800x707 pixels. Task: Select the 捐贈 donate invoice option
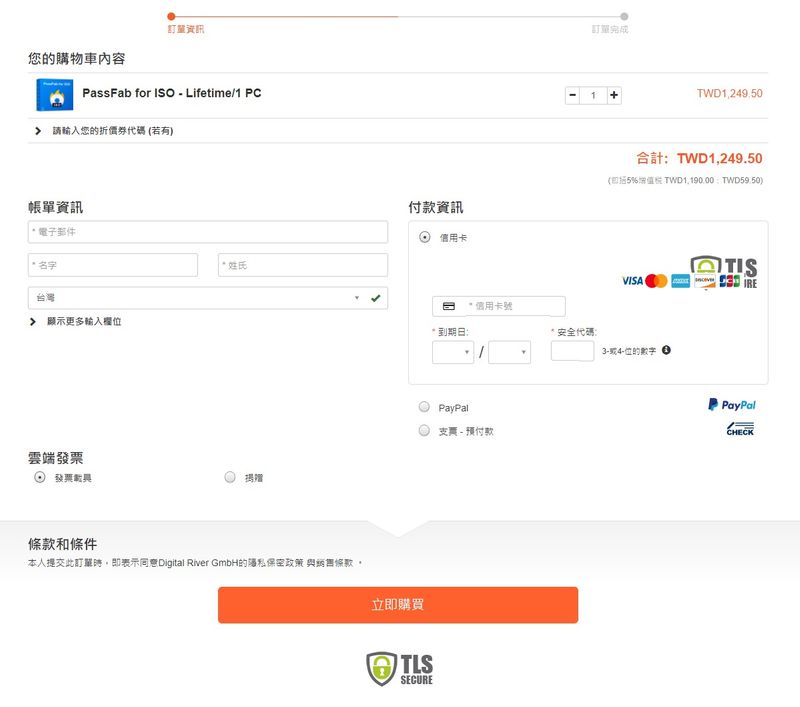(x=230, y=477)
